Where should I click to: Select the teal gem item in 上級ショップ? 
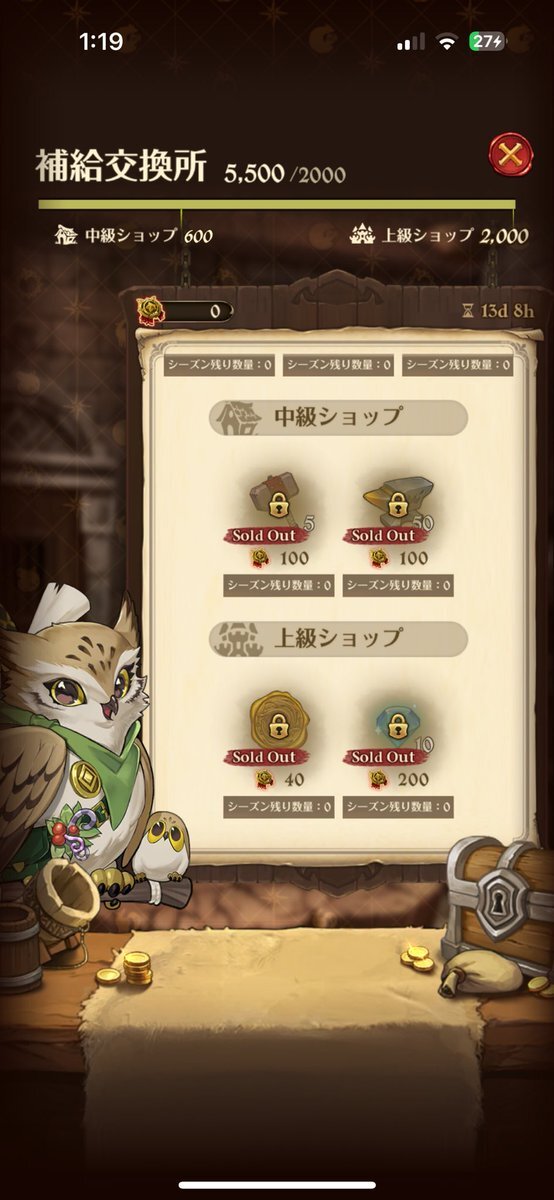[x=396, y=727]
